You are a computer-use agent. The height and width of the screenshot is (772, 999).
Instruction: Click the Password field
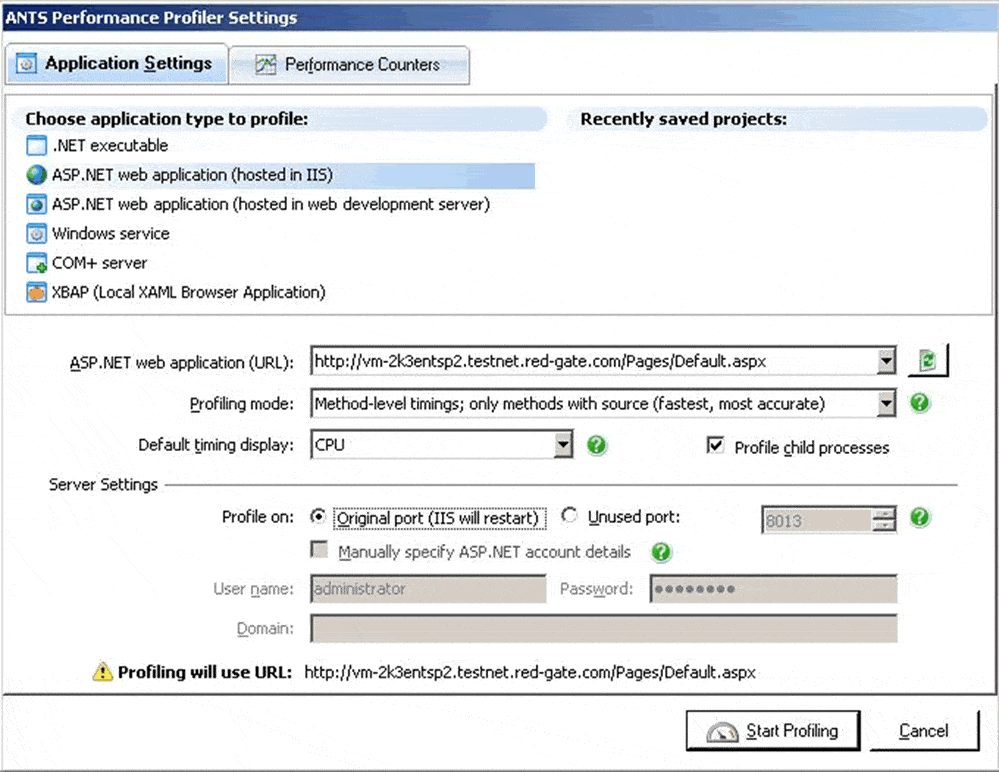click(773, 589)
